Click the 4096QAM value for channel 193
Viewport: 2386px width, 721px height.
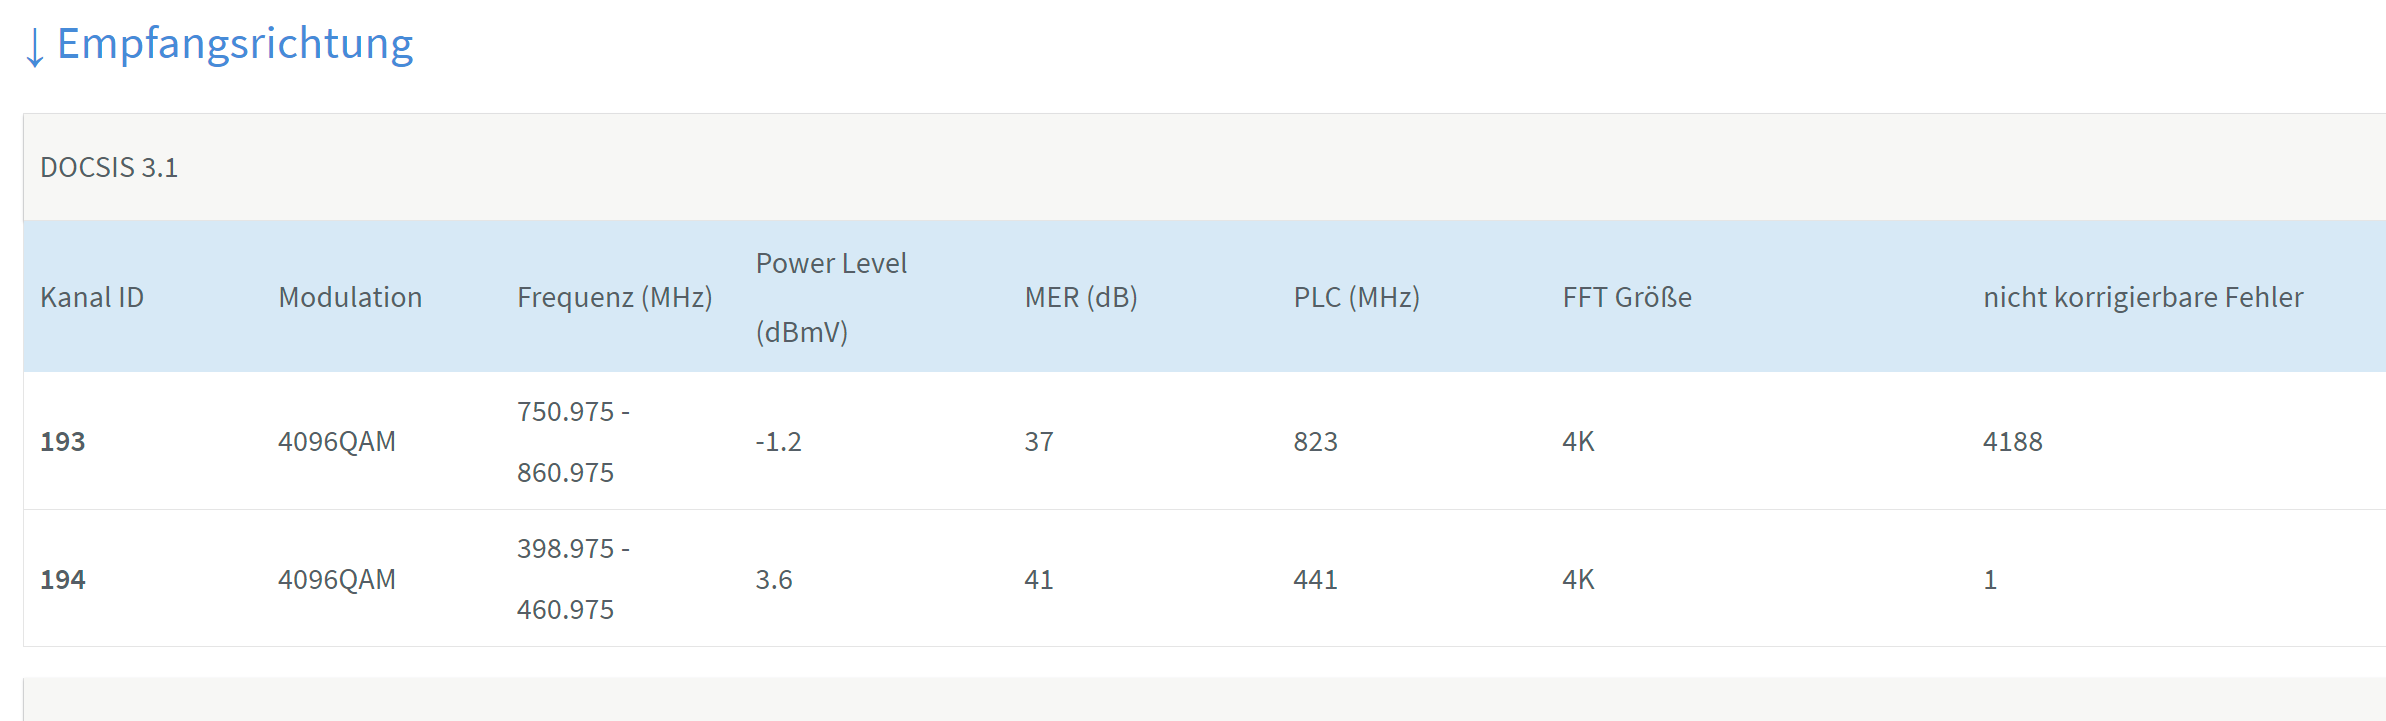pos(337,441)
